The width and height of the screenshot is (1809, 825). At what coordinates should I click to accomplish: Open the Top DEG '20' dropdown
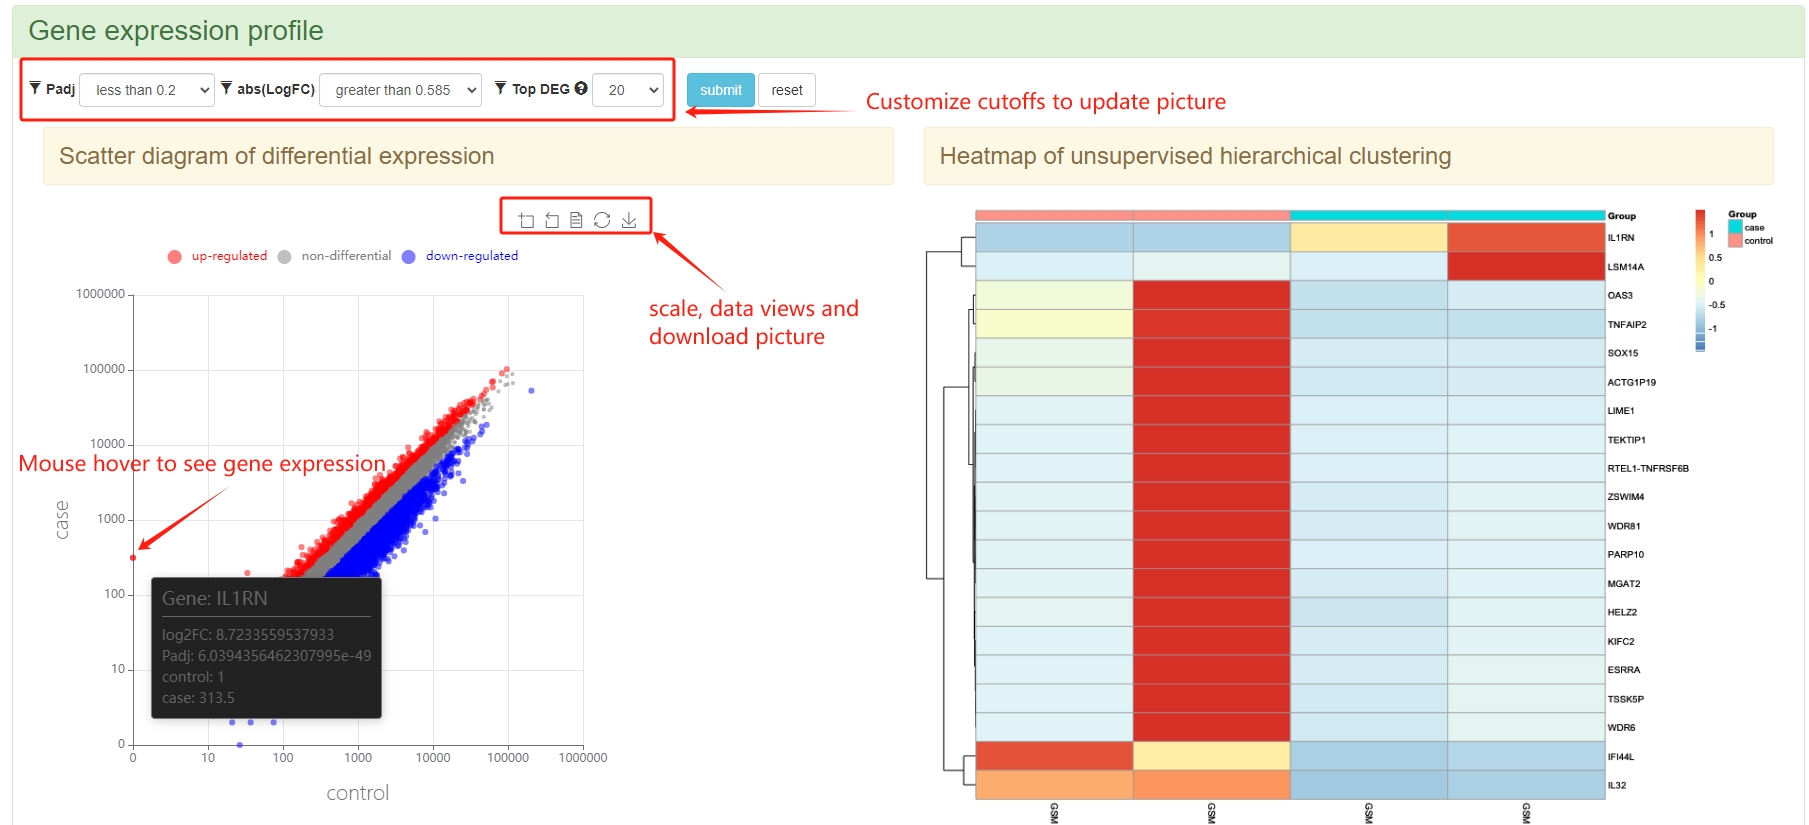point(628,90)
